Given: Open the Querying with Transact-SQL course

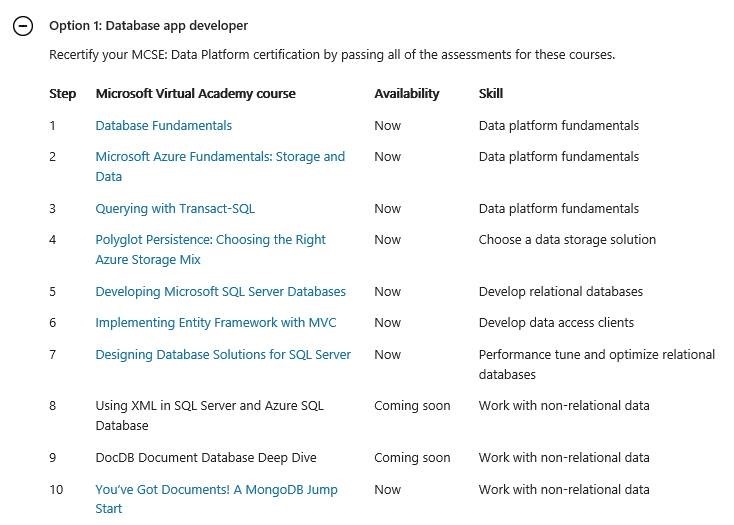Looking at the screenshot, I should tap(175, 209).
